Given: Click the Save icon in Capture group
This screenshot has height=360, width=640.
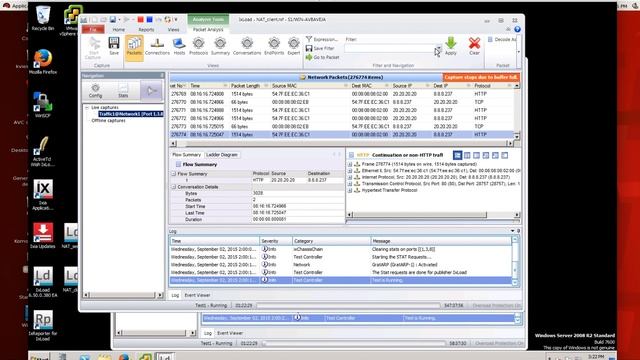Looking at the screenshot, I should tap(114, 46).
